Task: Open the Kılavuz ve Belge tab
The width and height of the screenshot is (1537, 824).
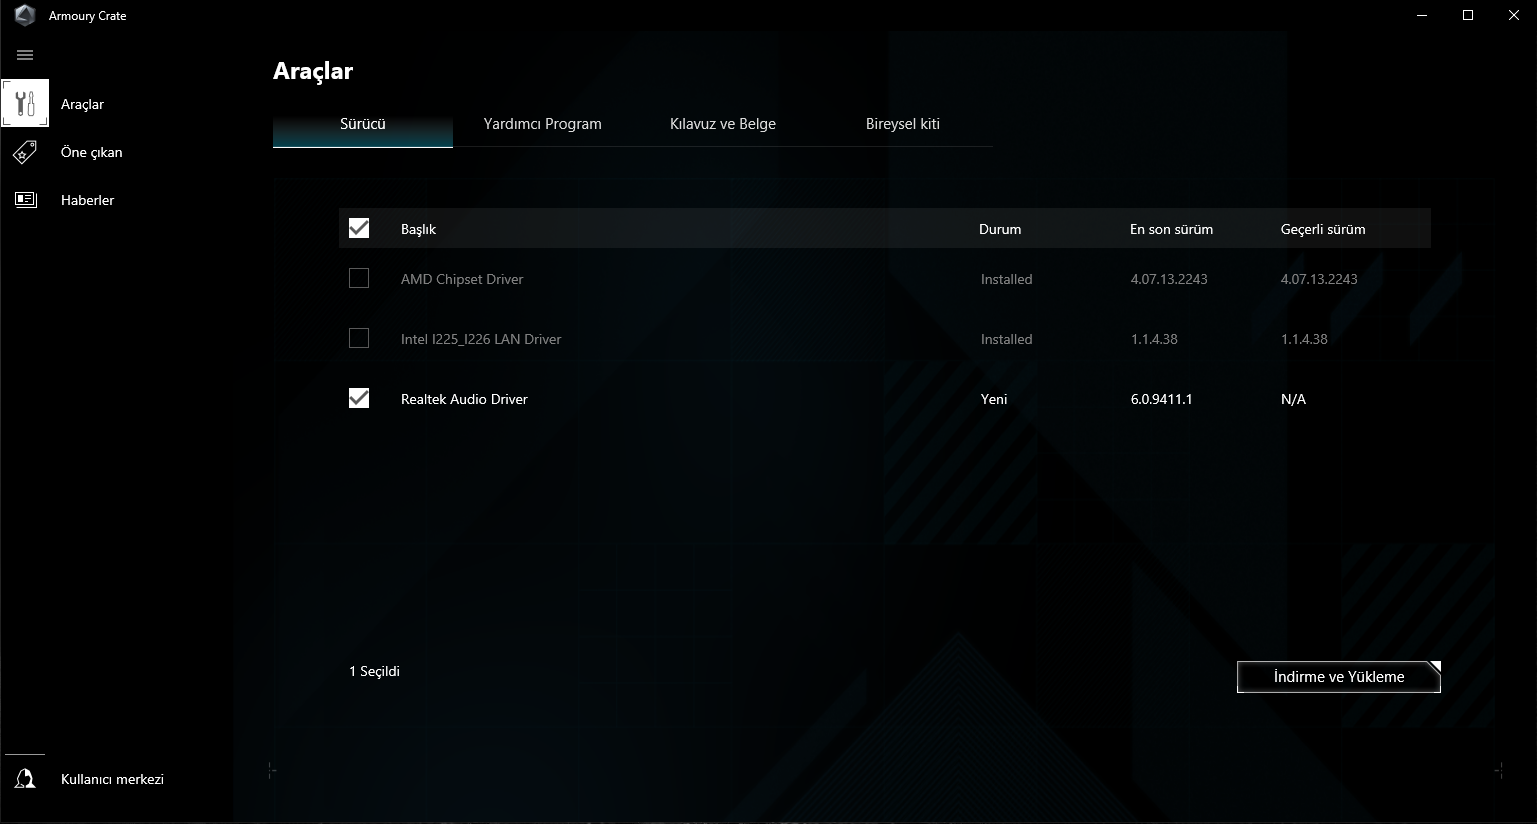Action: pos(723,124)
